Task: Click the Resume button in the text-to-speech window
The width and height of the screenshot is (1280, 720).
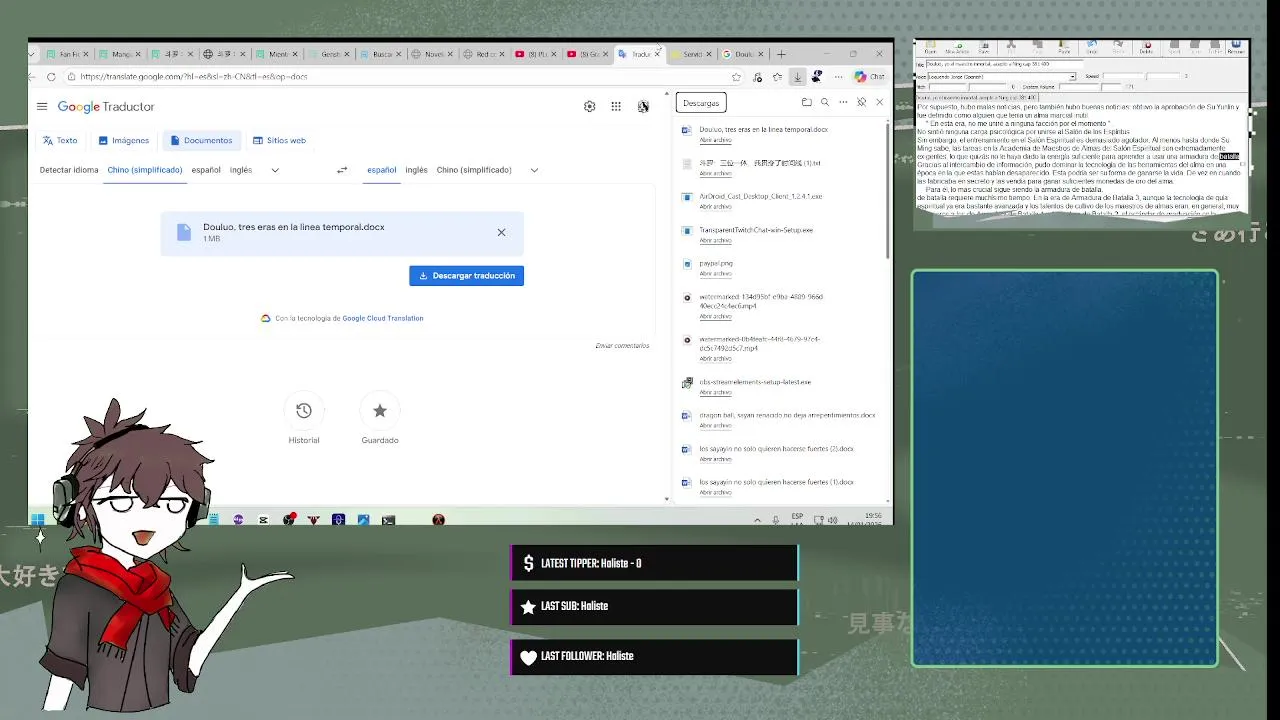Action: point(1236,47)
